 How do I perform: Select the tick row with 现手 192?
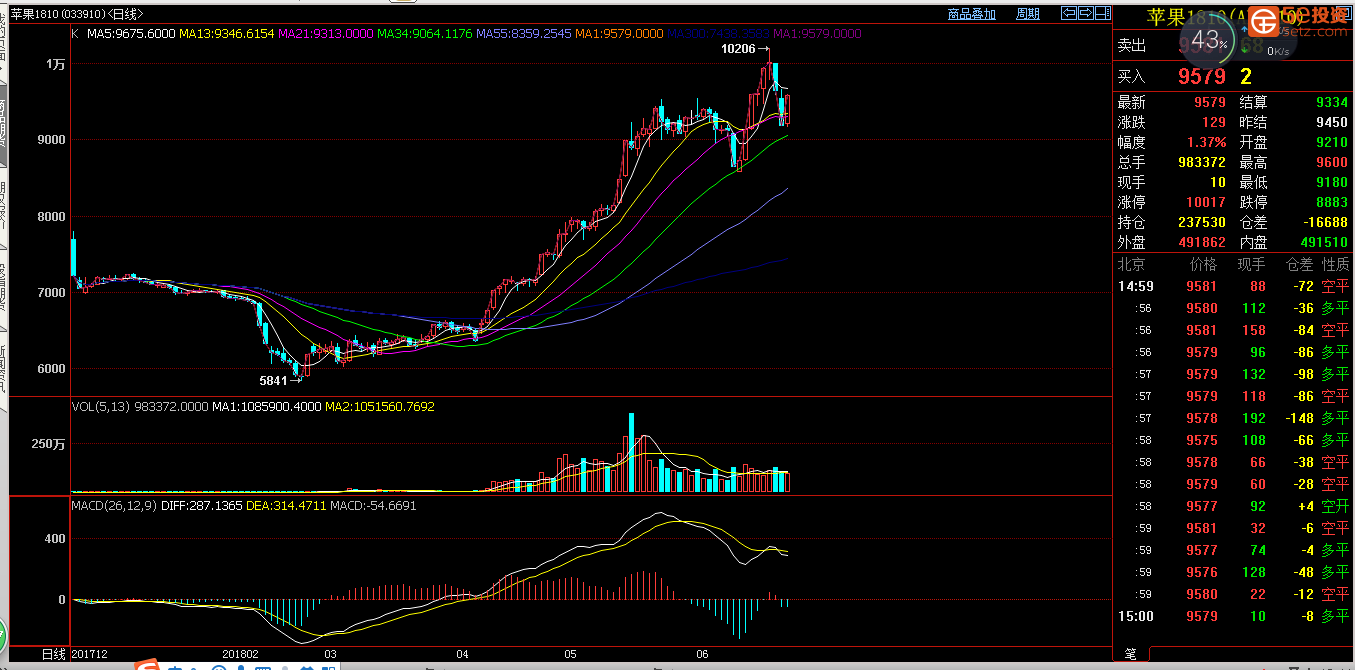[x=1233, y=419]
